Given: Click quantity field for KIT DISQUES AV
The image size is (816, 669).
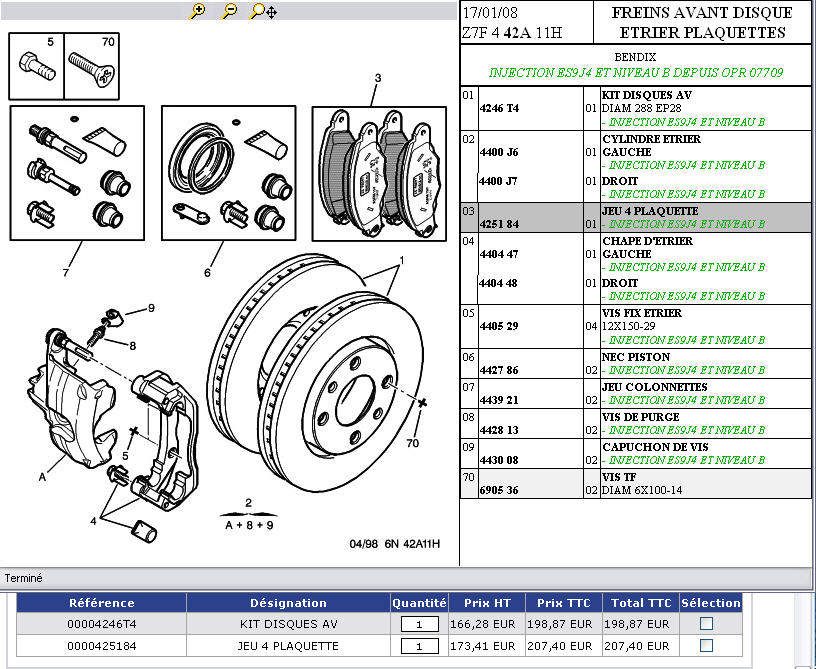Looking at the screenshot, I should [420, 623].
